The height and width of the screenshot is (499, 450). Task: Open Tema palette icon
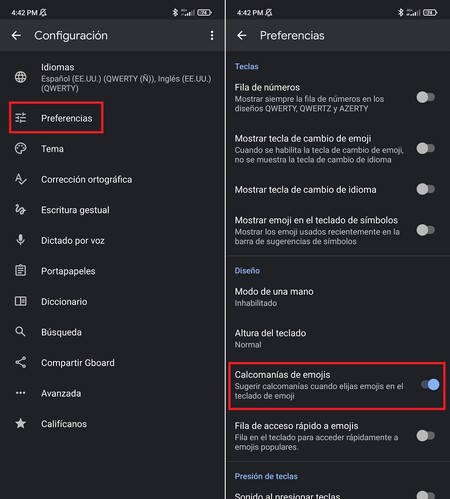[x=21, y=149]
